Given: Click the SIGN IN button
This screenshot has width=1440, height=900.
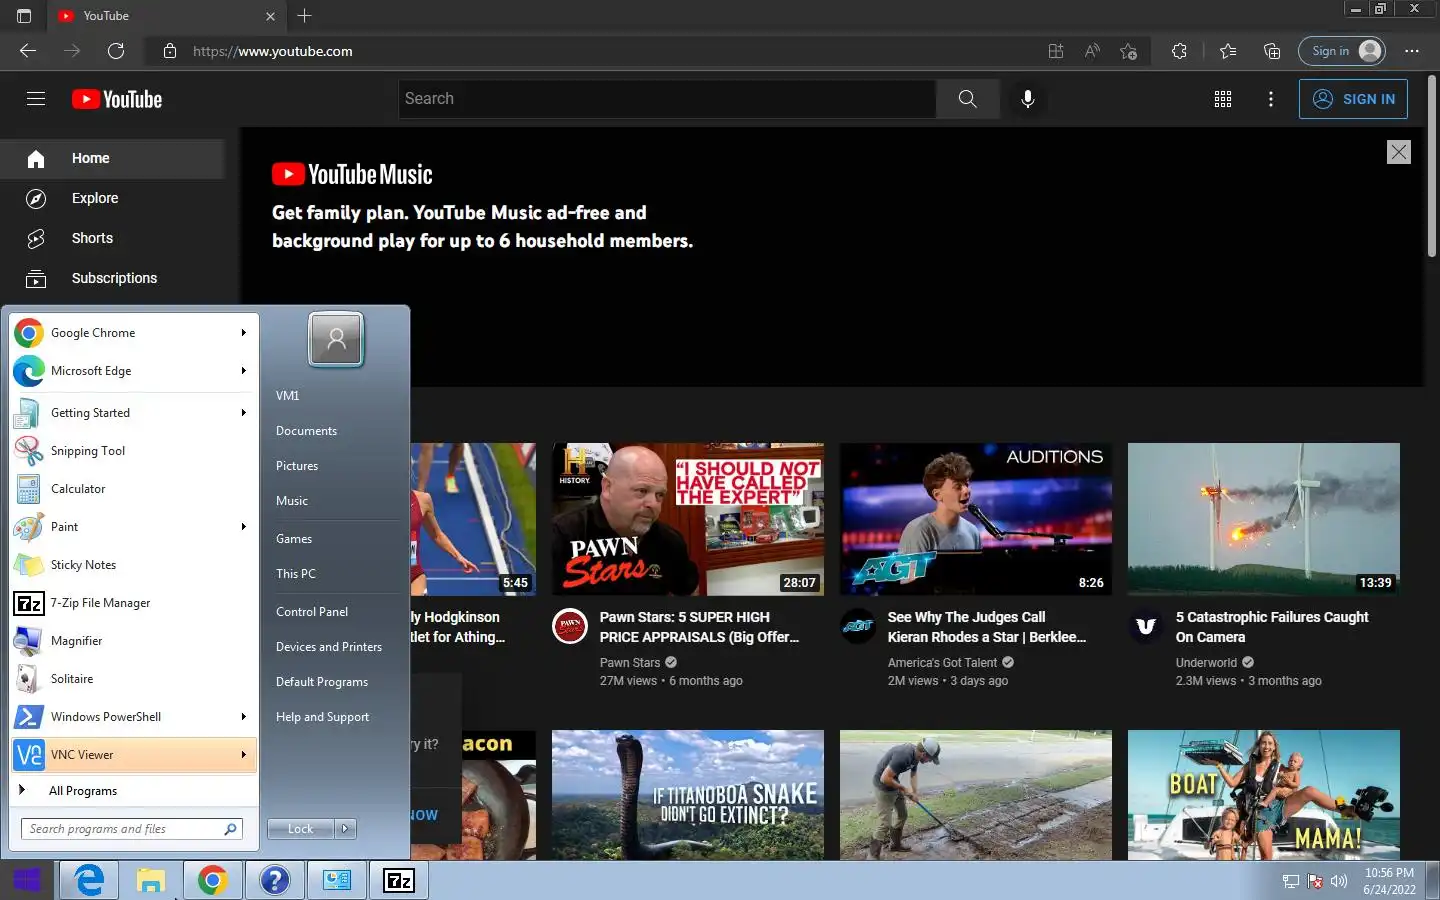Looking at the screenshot, I should [x=1353, y=99].
